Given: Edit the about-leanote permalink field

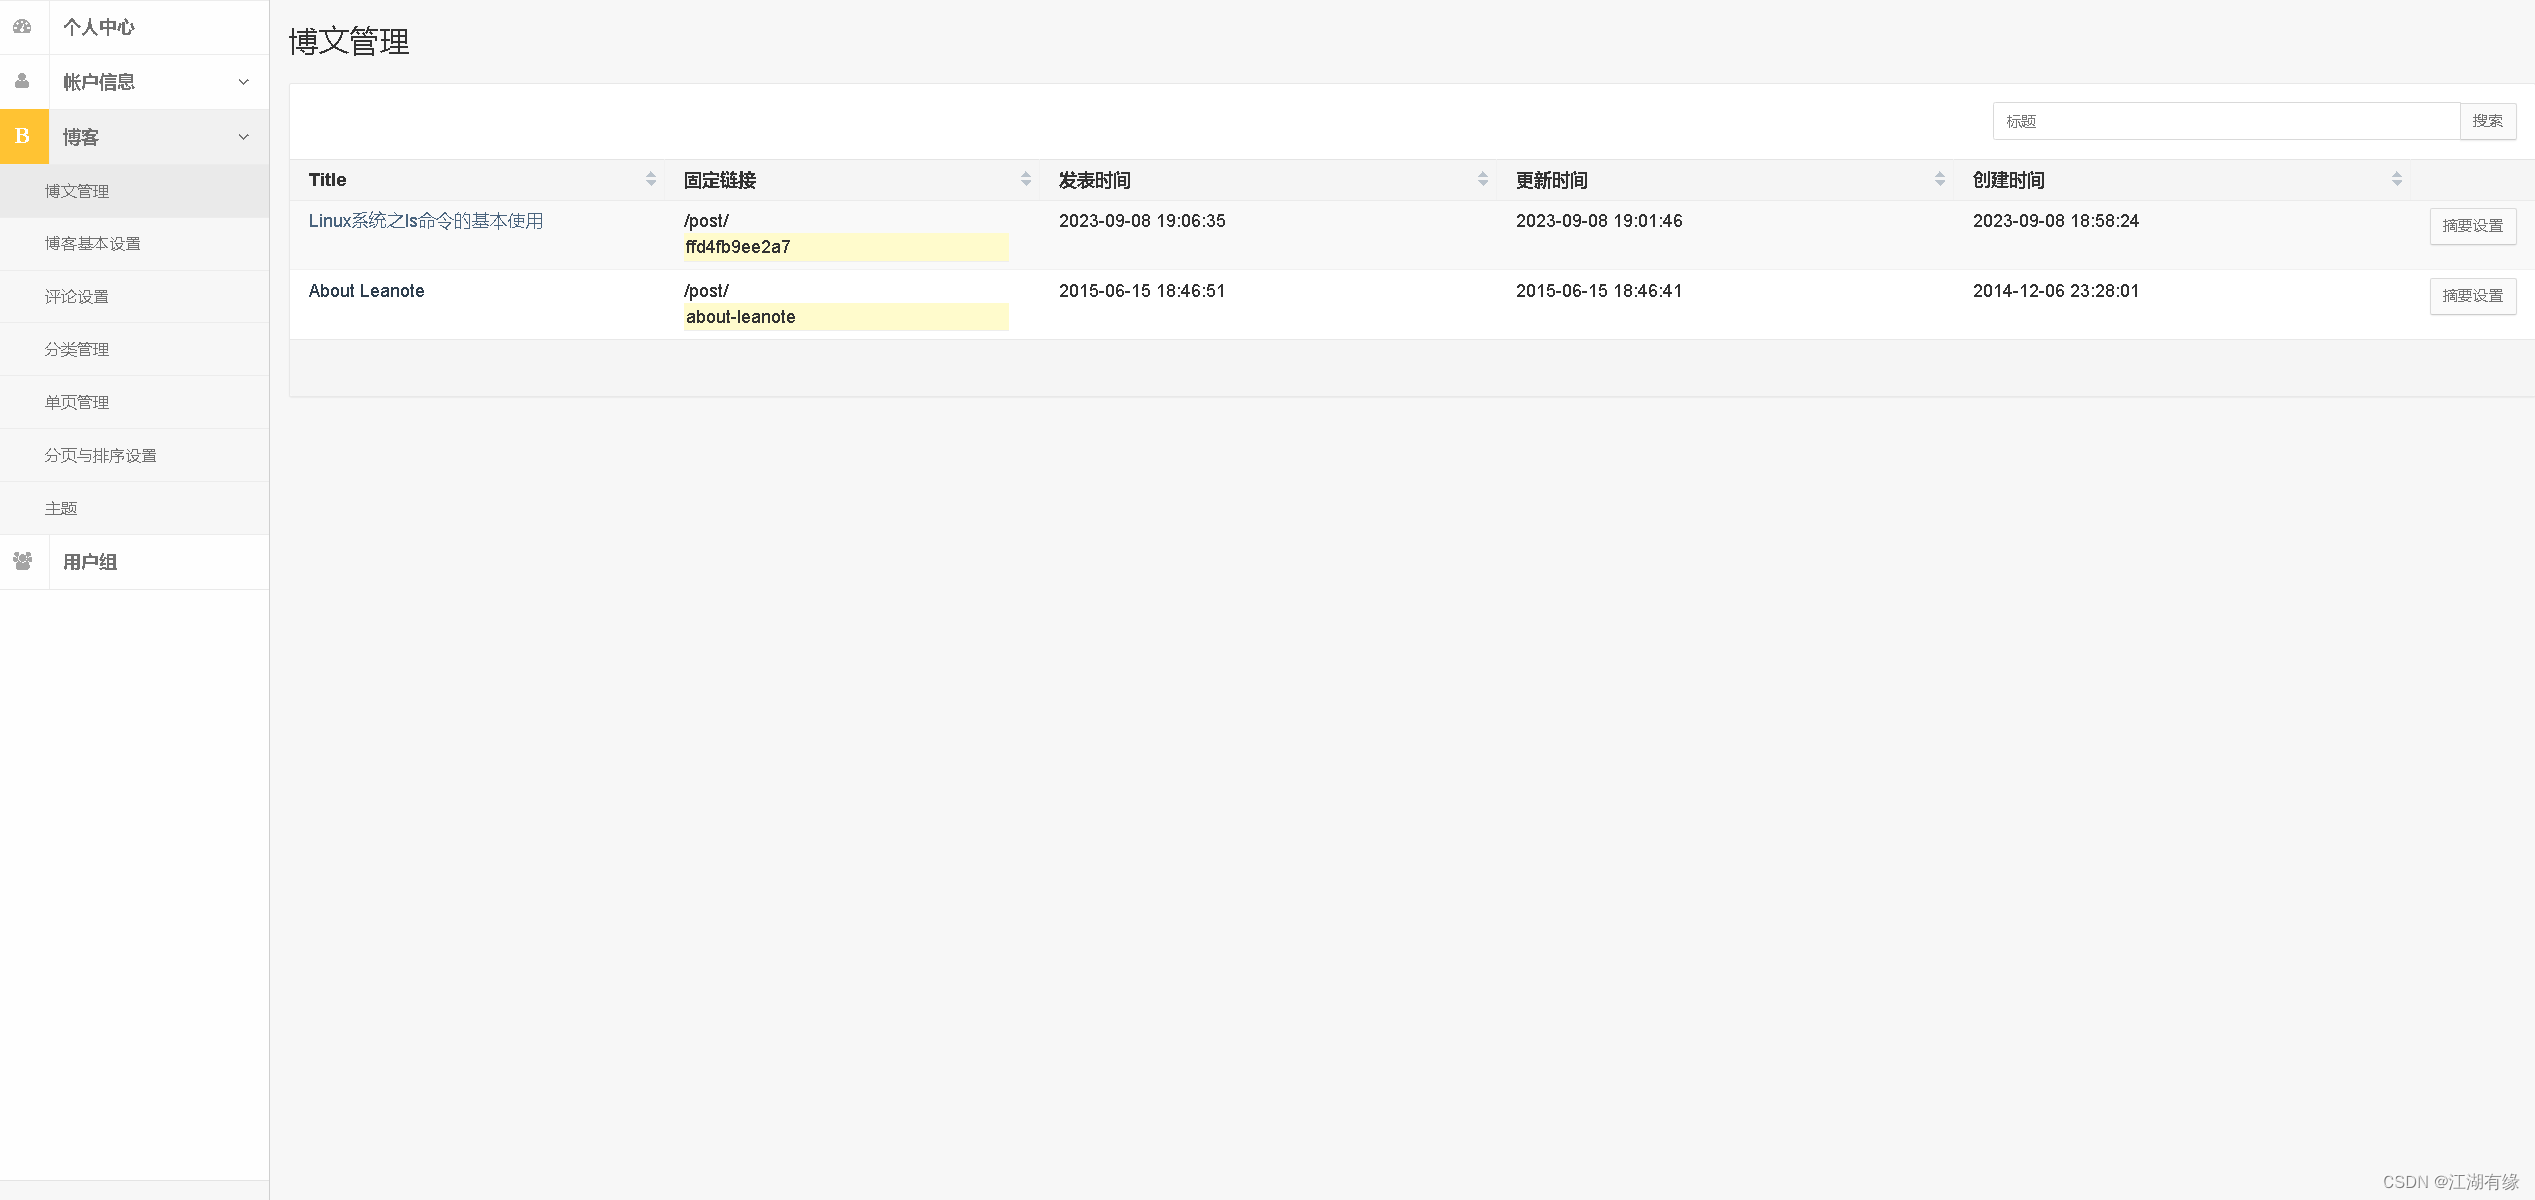Looking at the screenshot, I should pos(846,317).
